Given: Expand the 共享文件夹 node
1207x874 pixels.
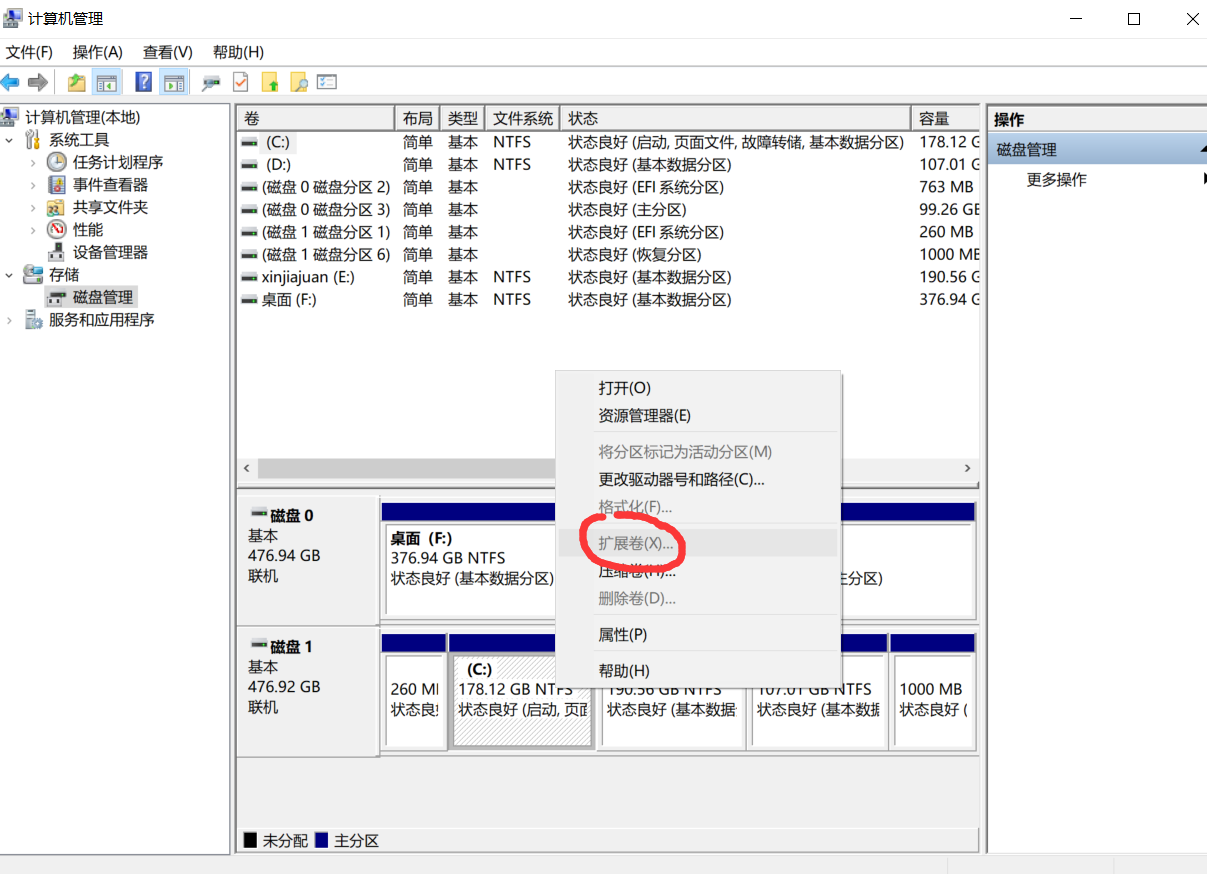Looking at the screenshot, I should [x=33, y=207].
